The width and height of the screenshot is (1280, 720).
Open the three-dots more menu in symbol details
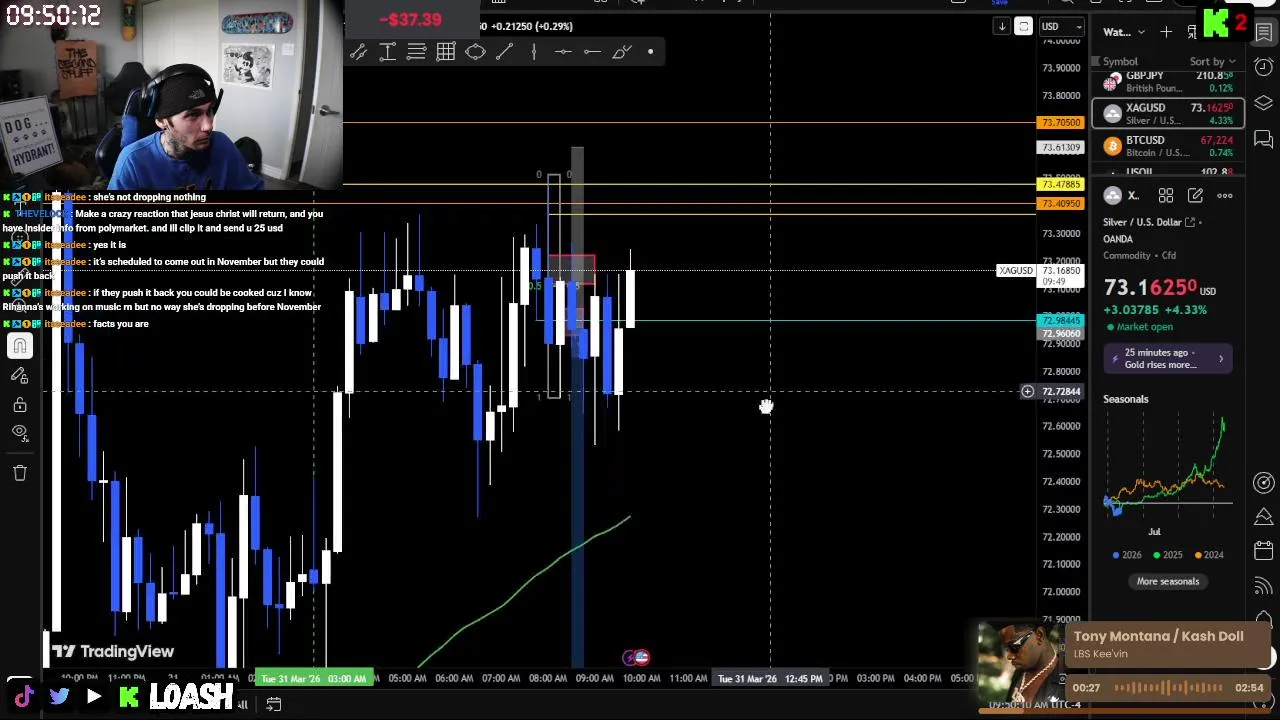[x=1225, y=196]
